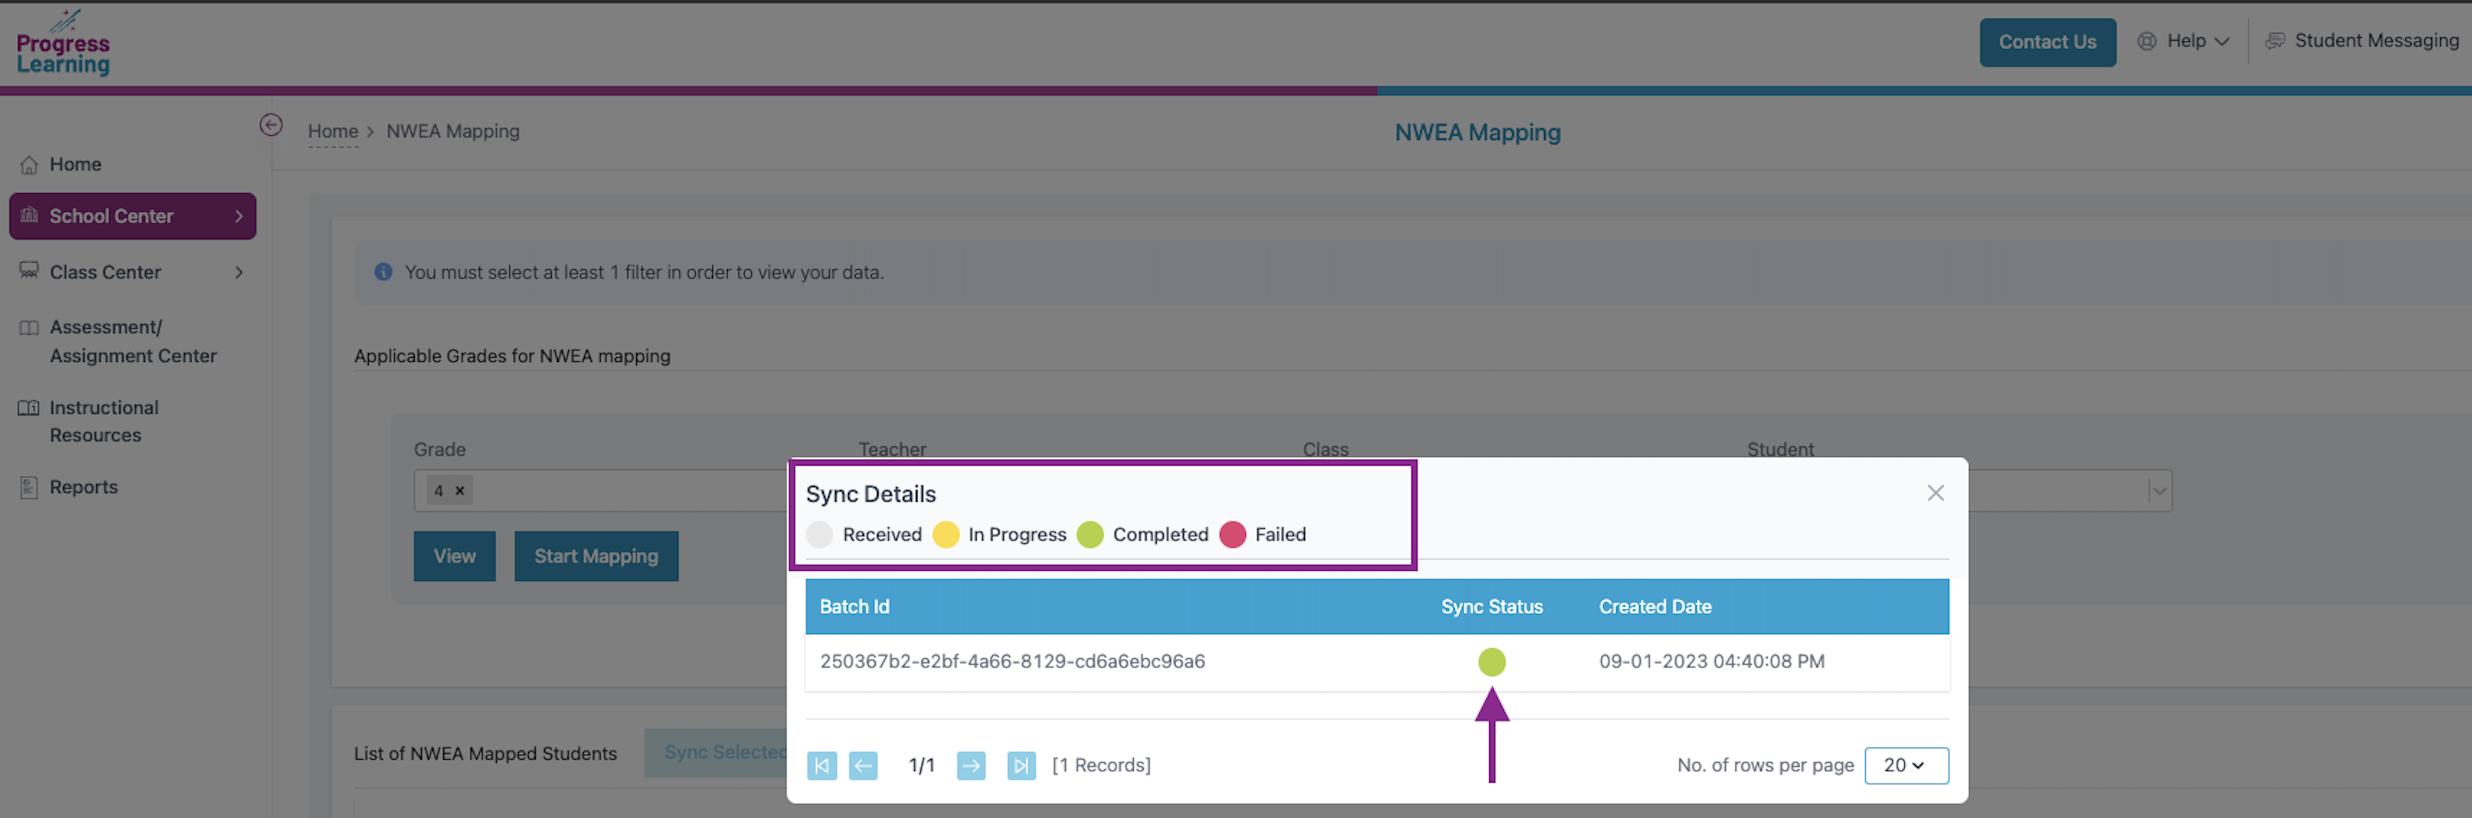Open Instructional Resources menu item
This screenshot has height=818, width=2472.
104,421
